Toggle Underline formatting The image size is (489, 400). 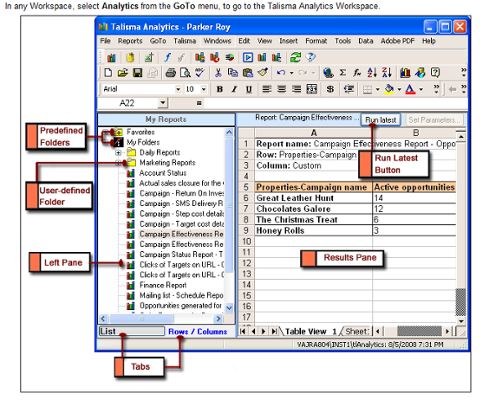(249, 89)
